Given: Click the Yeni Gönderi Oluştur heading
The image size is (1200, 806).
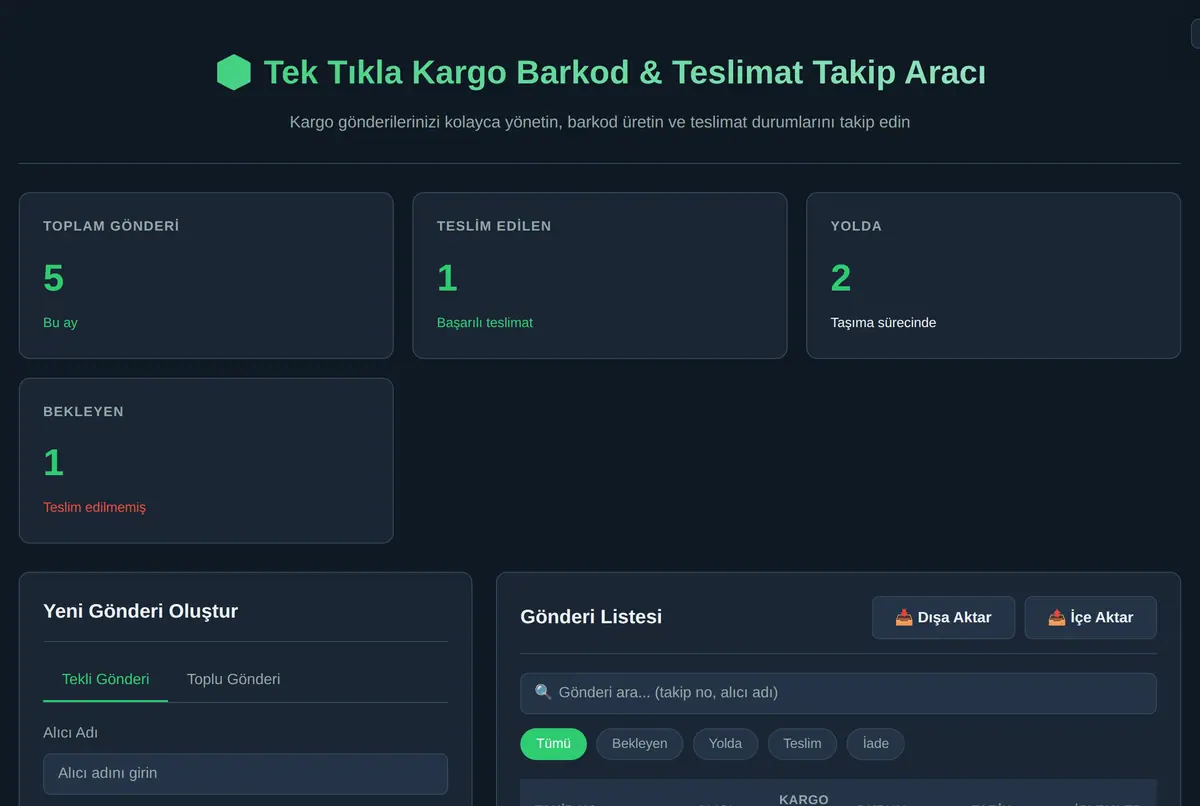Looking at the screenshot, I should click(x=140, y=610).
